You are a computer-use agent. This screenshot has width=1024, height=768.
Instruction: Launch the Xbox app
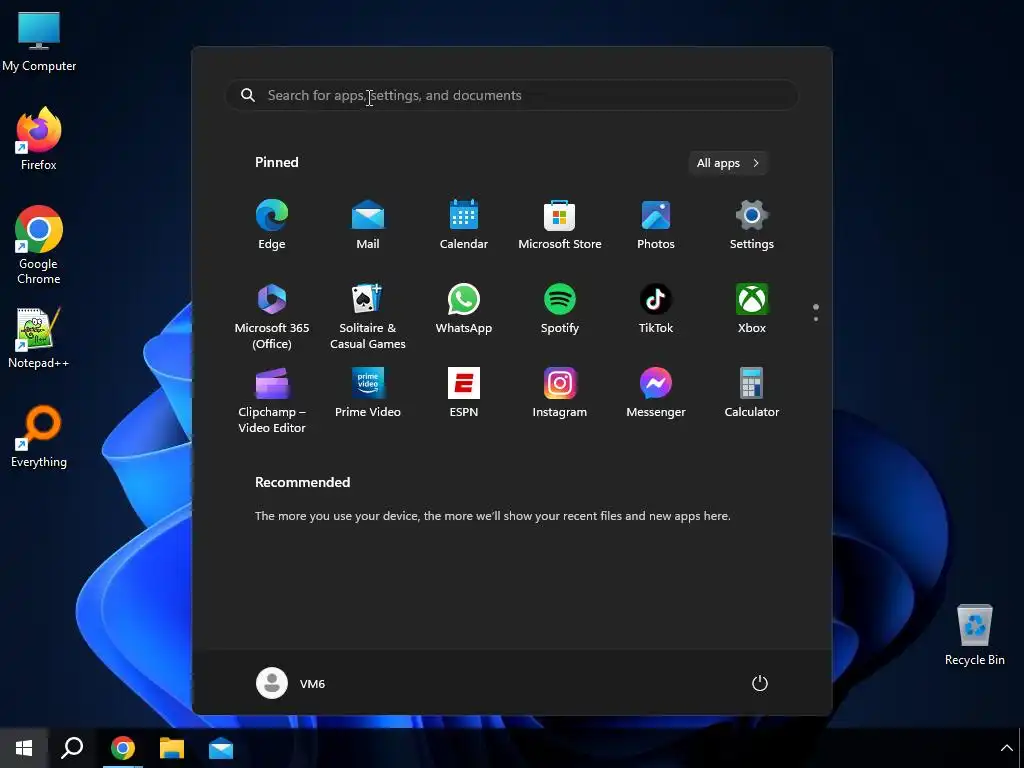pos(752,309)
